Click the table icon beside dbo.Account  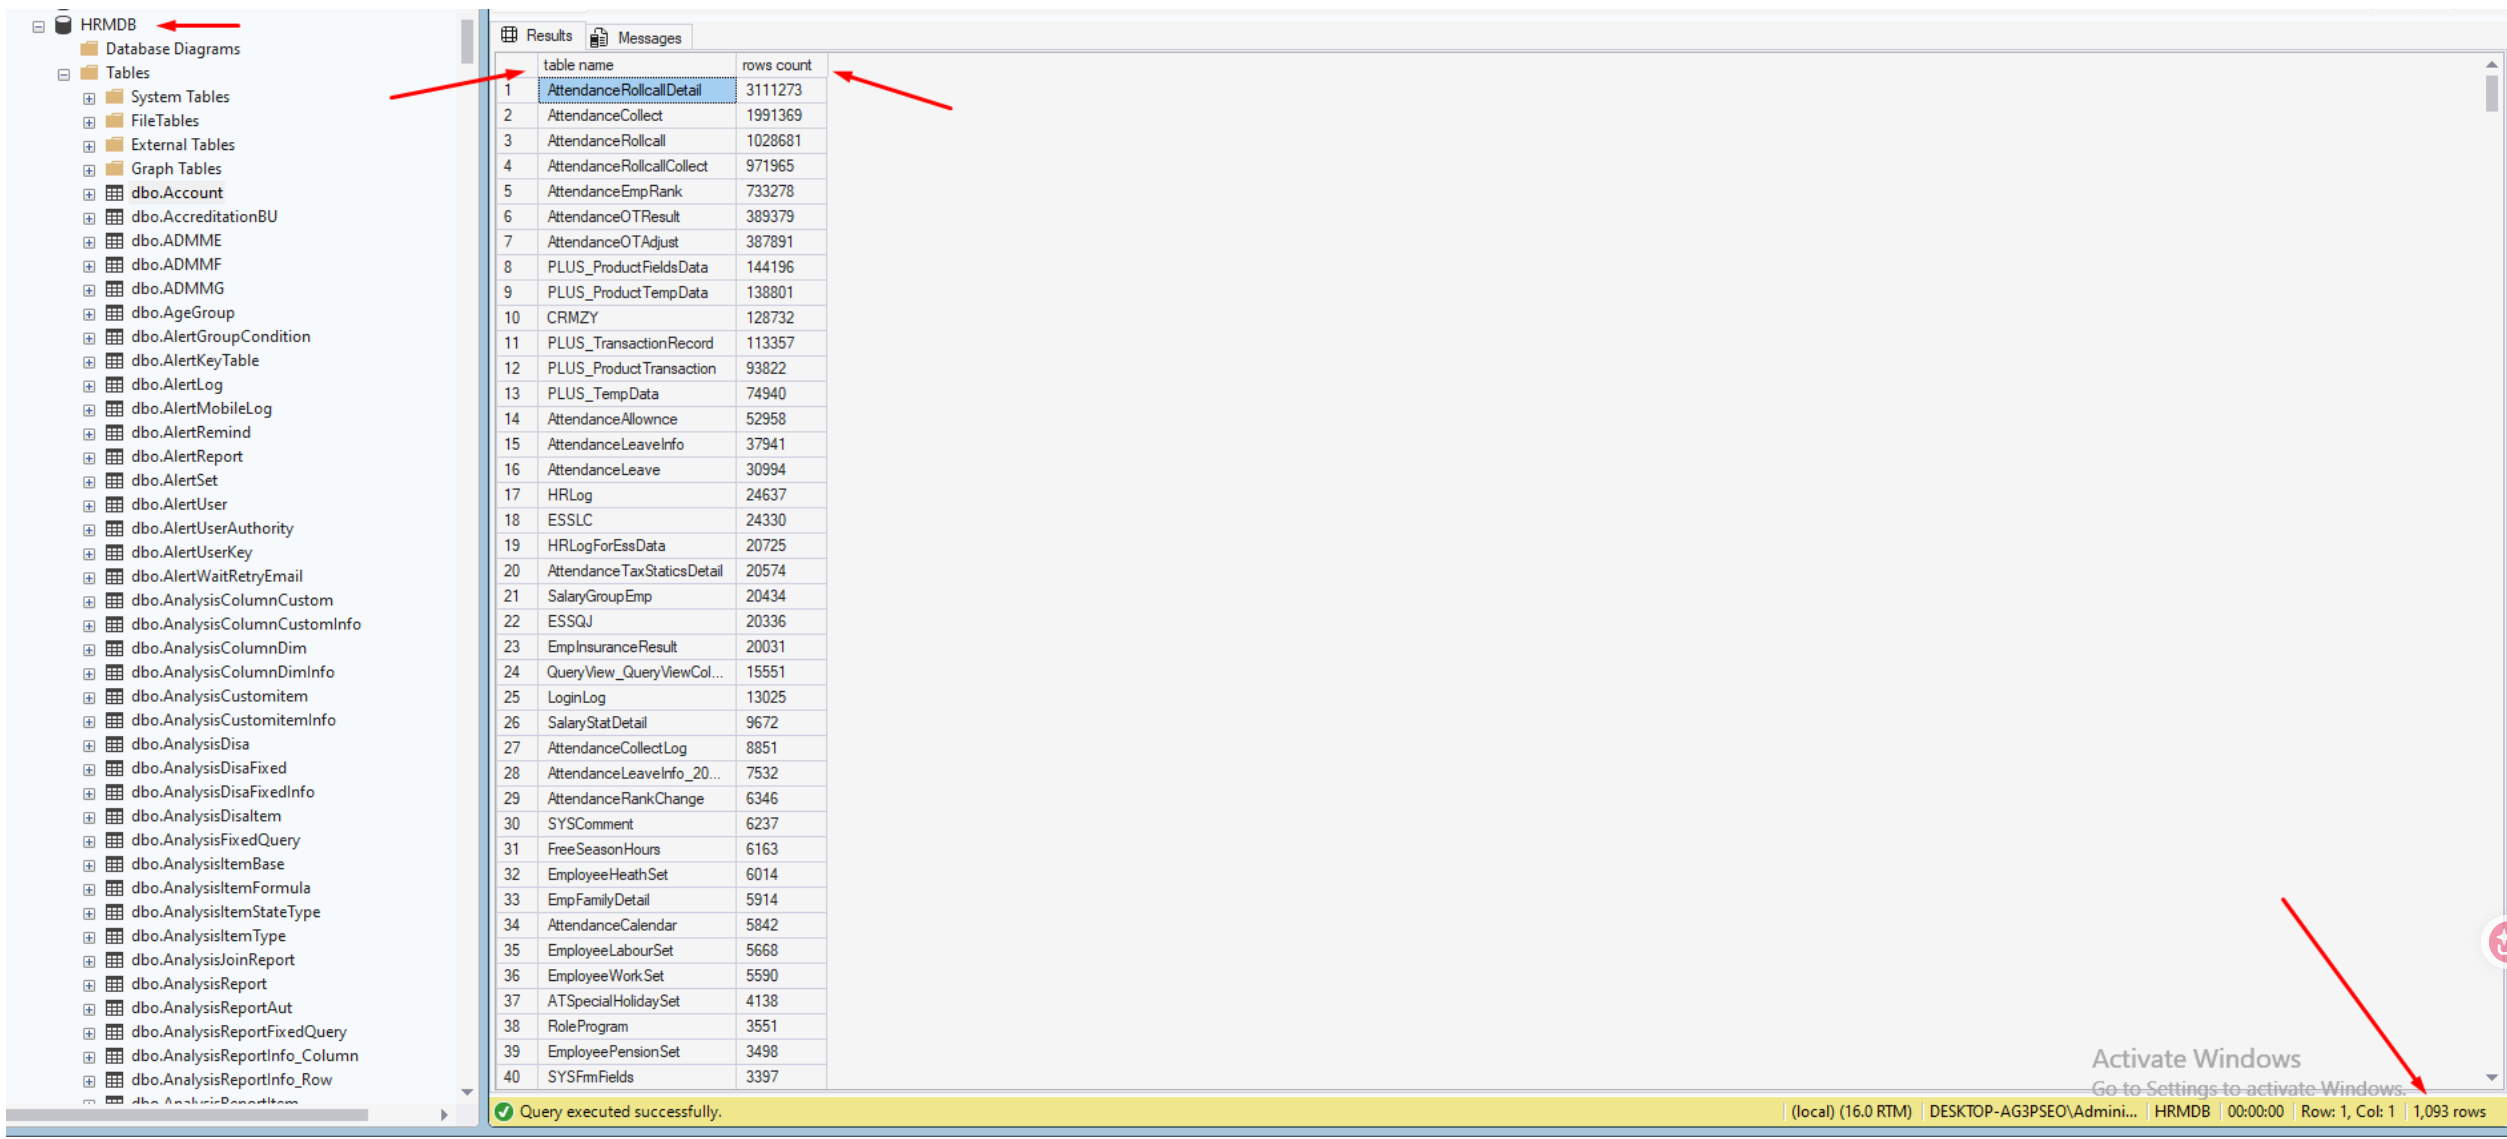pos(115,192)
